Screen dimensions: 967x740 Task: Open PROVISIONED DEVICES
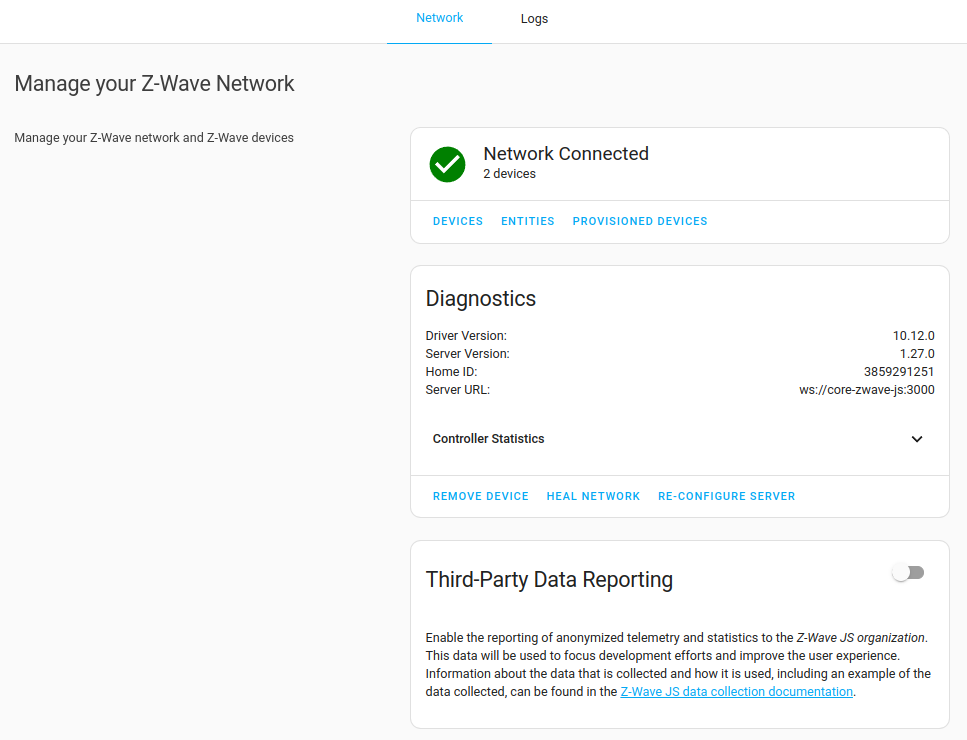tap(639, 221)
